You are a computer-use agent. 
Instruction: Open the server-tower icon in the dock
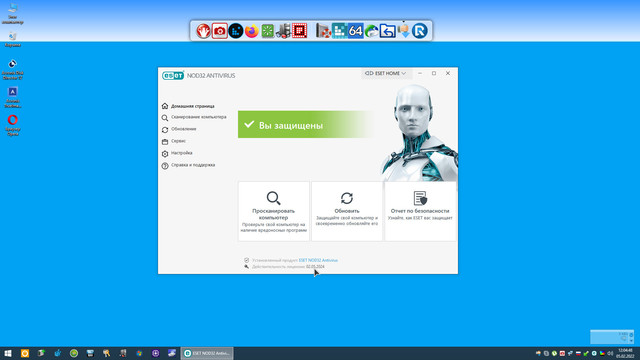283,31
